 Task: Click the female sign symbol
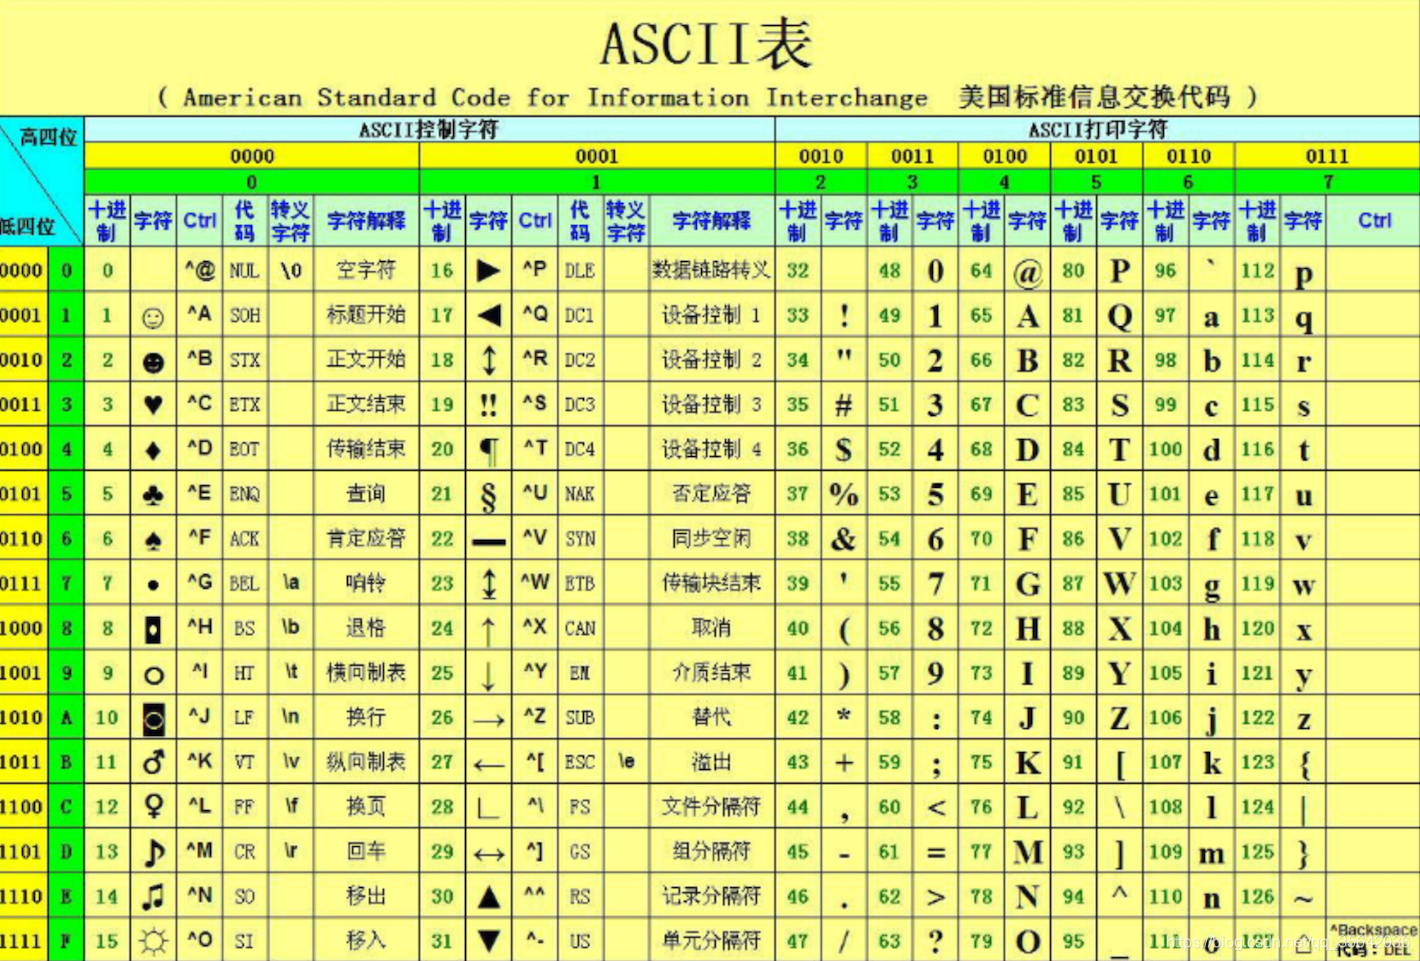pos(153,806)
